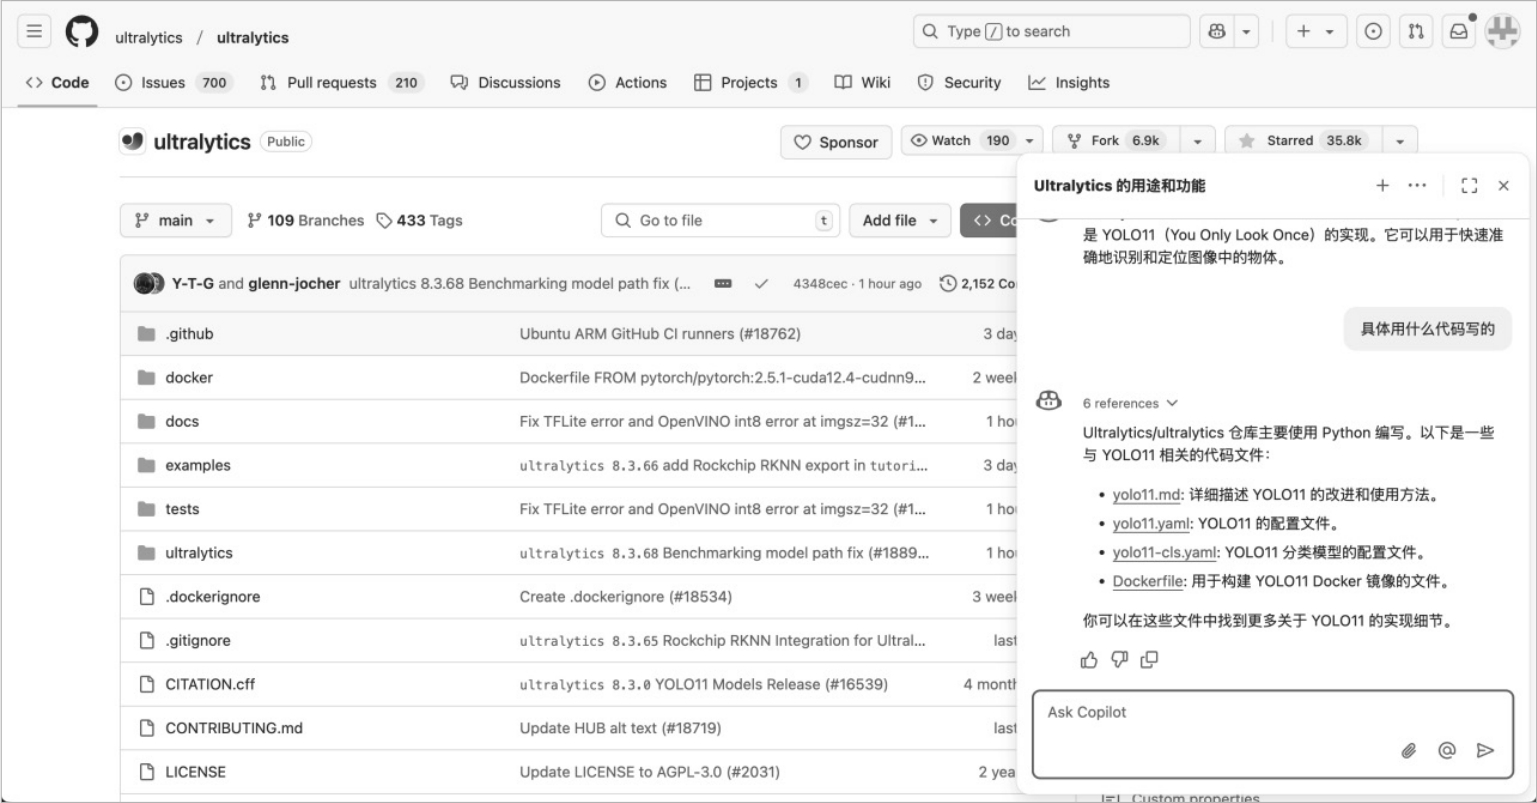Send the Copilot message
The height and width of the screenshot is (803, 1537).
[x=1485, y=750]
